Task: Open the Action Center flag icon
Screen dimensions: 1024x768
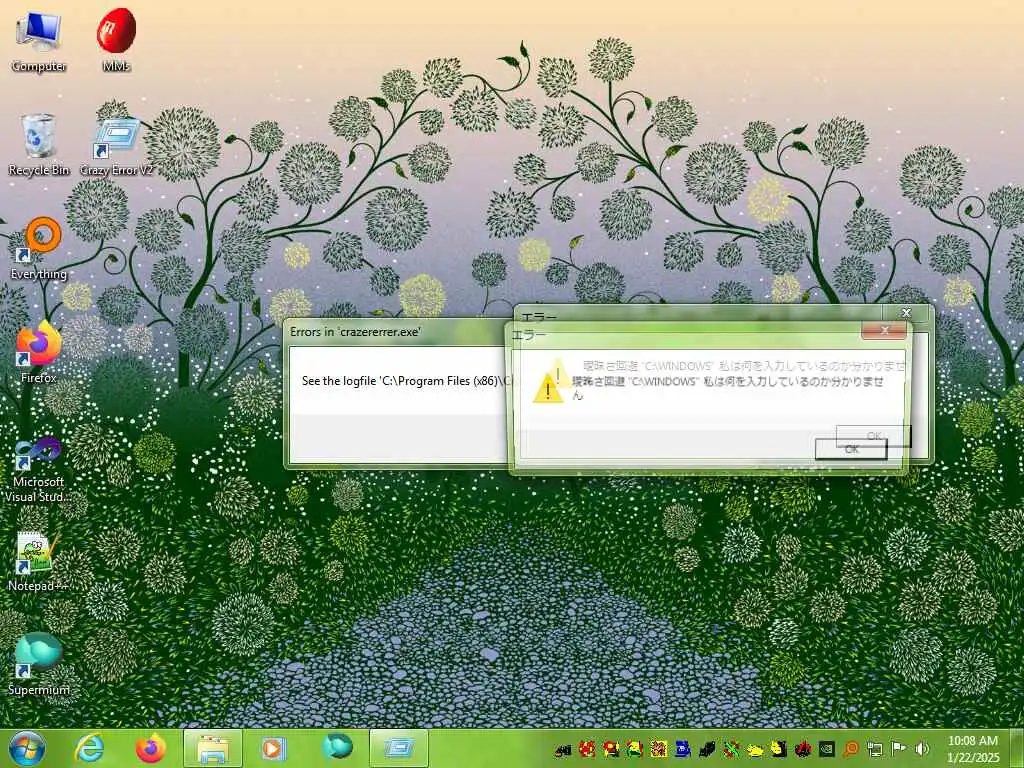Action: click(899, 749)
